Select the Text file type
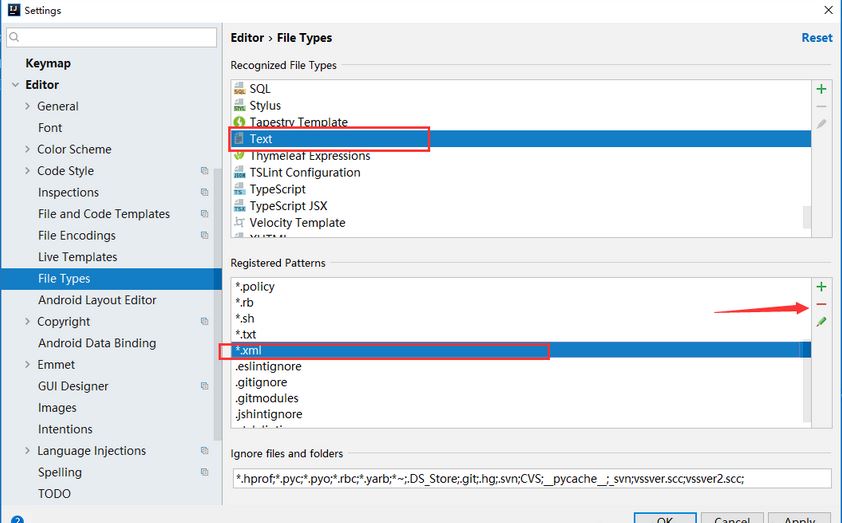Screen dimensions: 842x523 (x=521, y=139)
